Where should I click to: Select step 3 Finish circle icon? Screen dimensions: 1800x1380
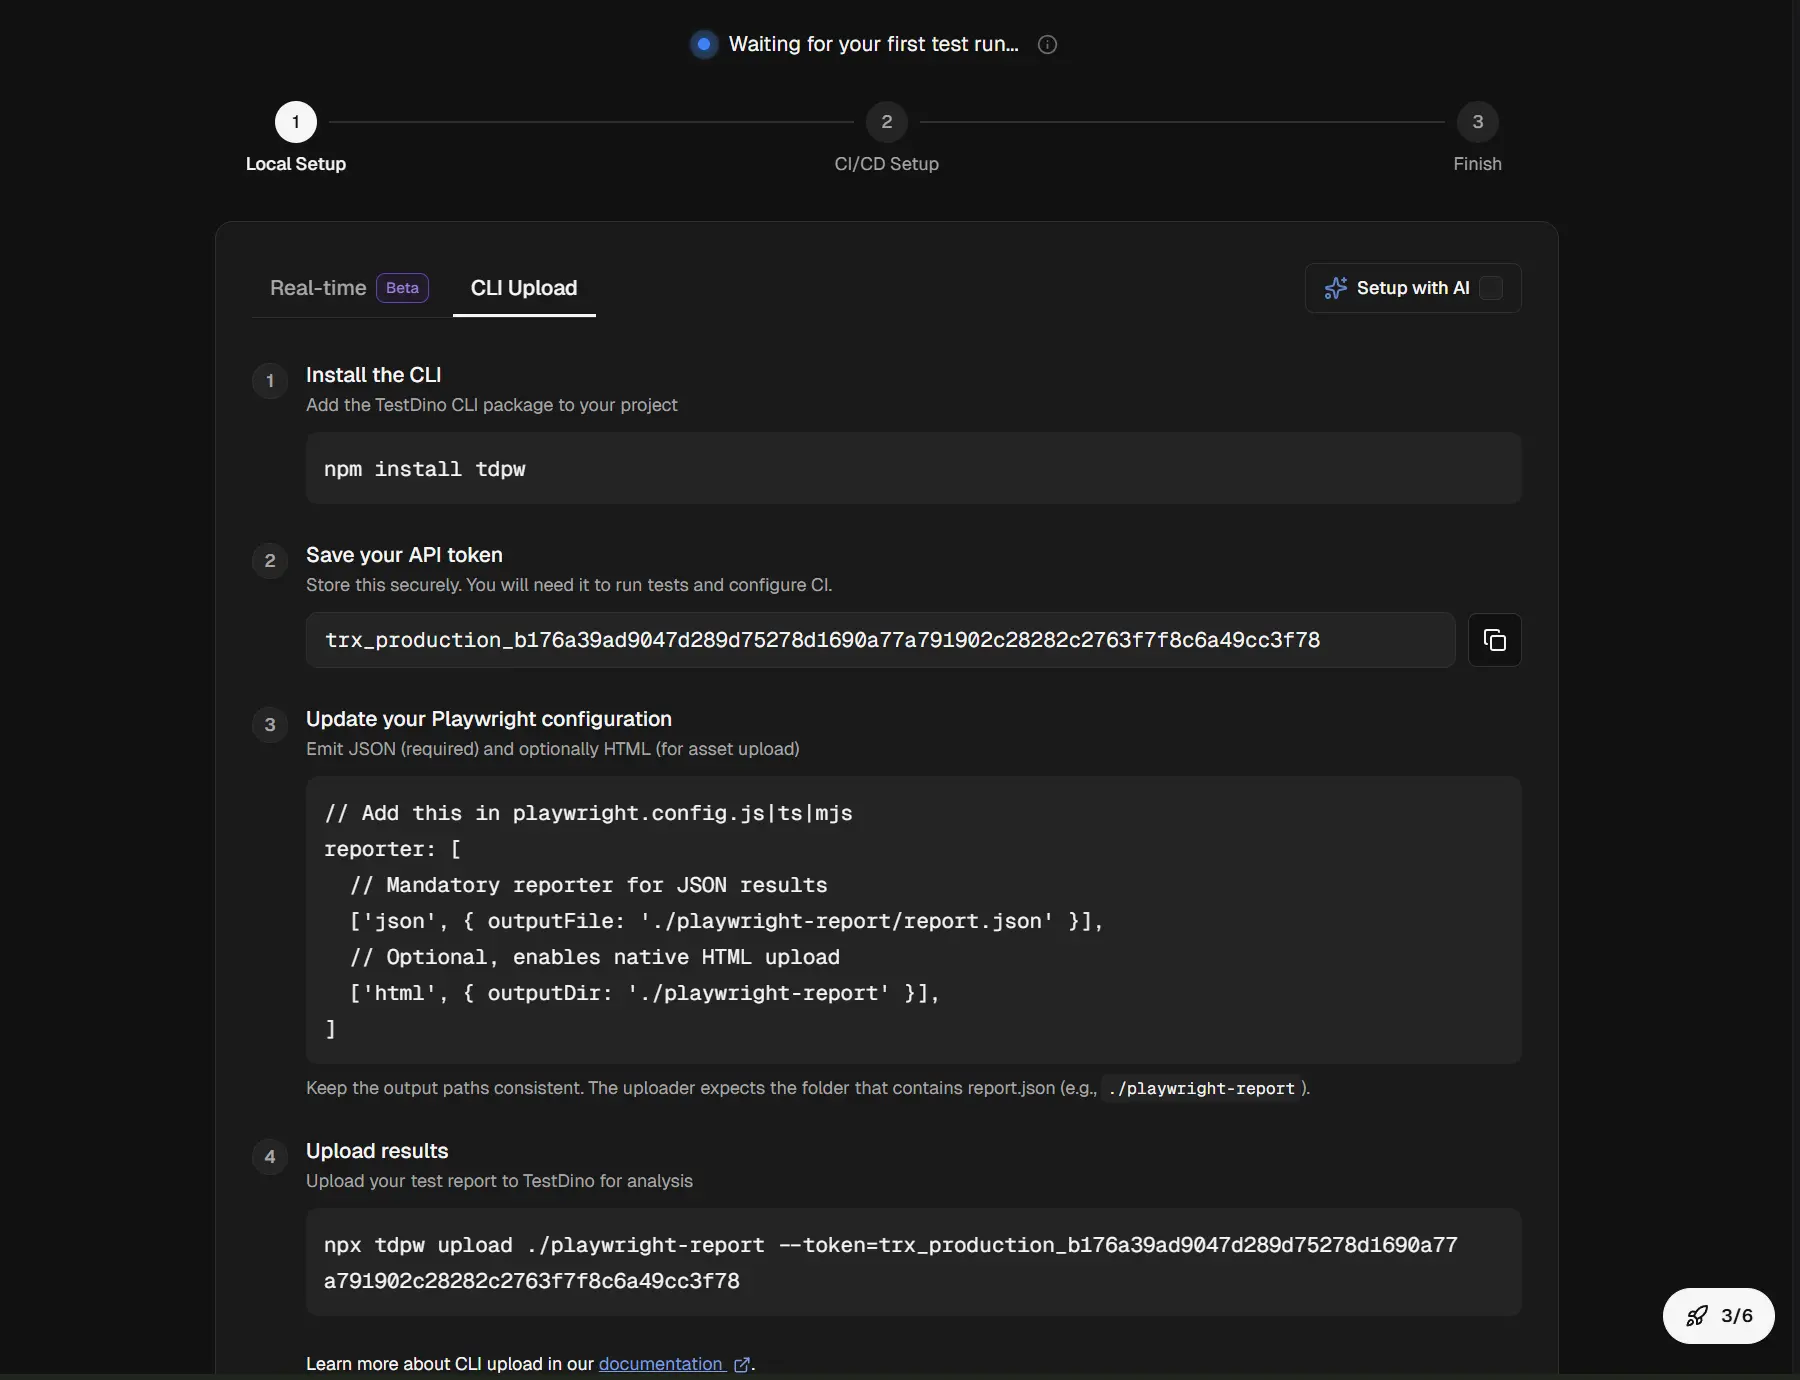(x=1478, y=121)
